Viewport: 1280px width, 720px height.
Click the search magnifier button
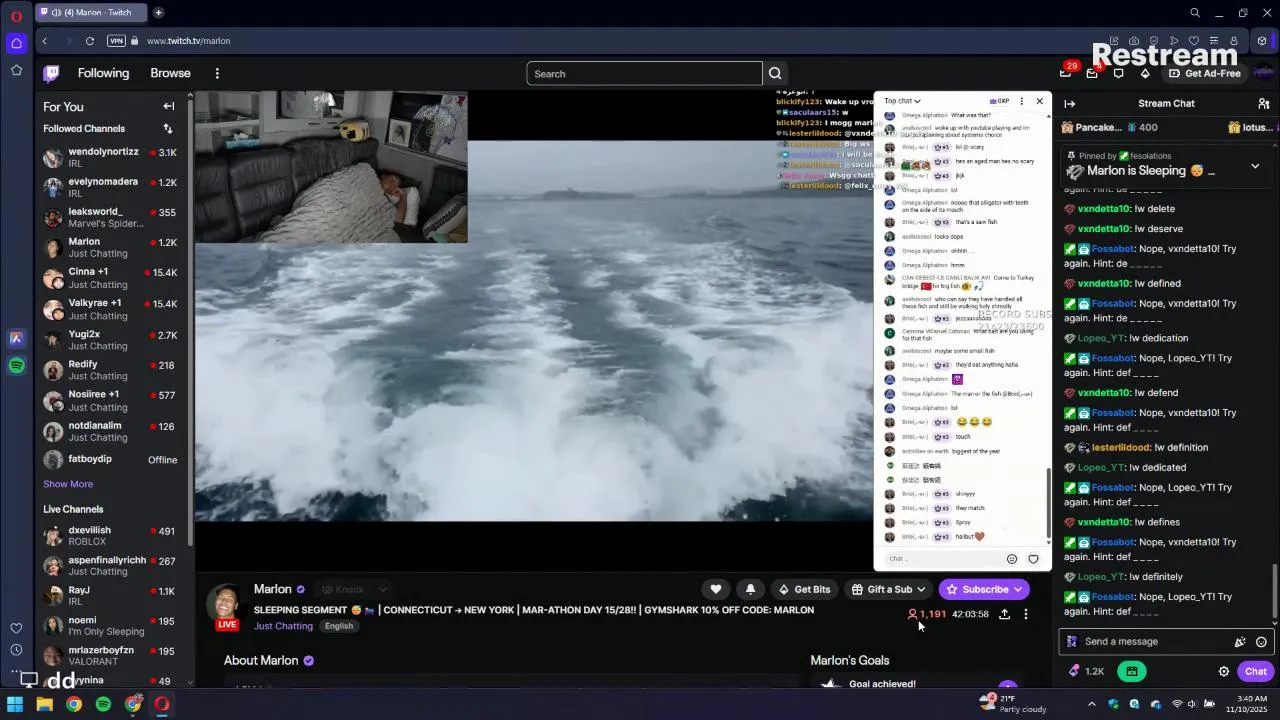(775, 73)
